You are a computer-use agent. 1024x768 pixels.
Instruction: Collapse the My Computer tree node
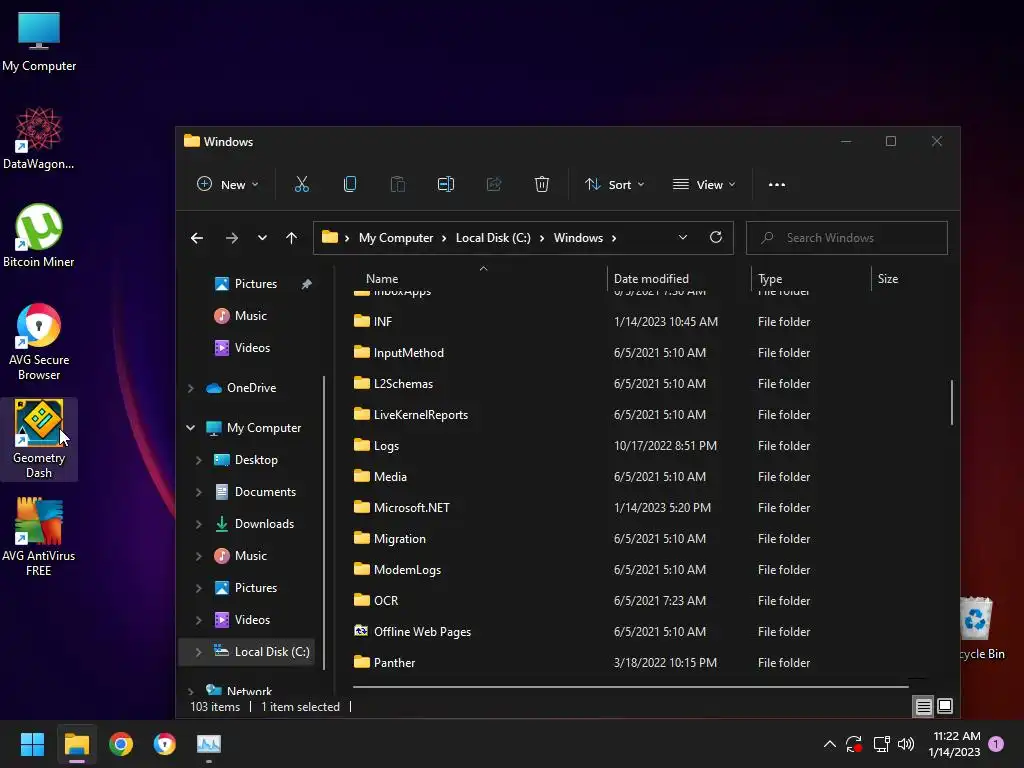191,428
